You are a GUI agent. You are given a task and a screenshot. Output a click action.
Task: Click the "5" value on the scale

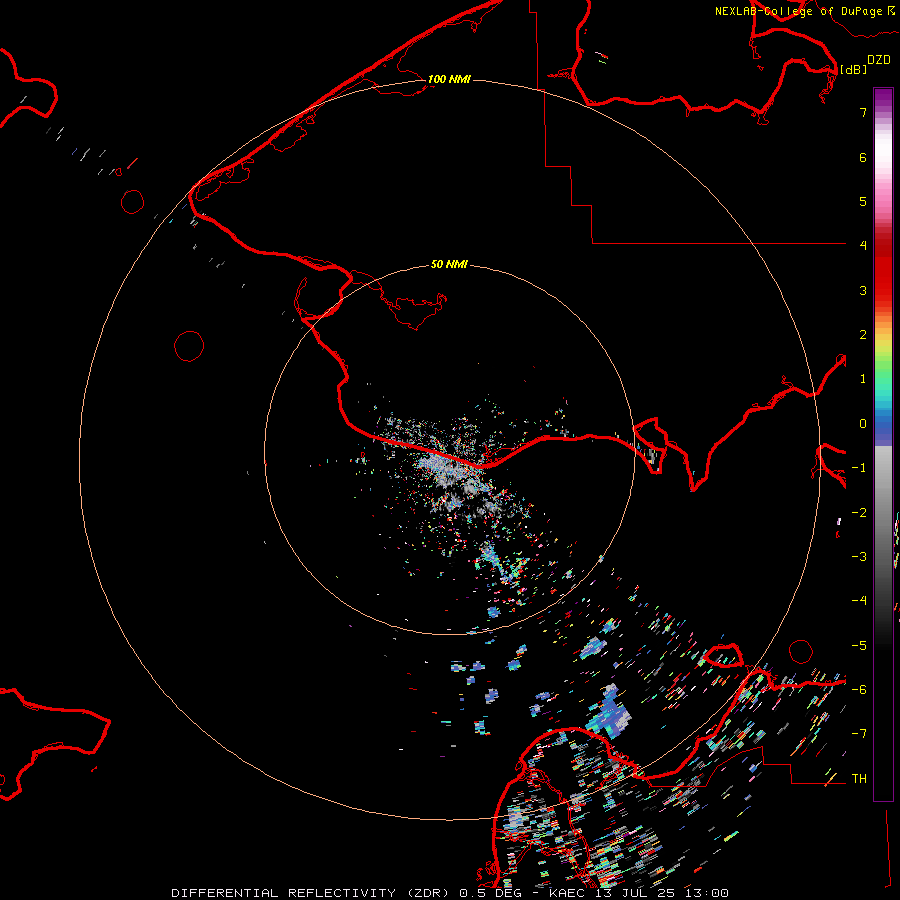click(863, 201)
